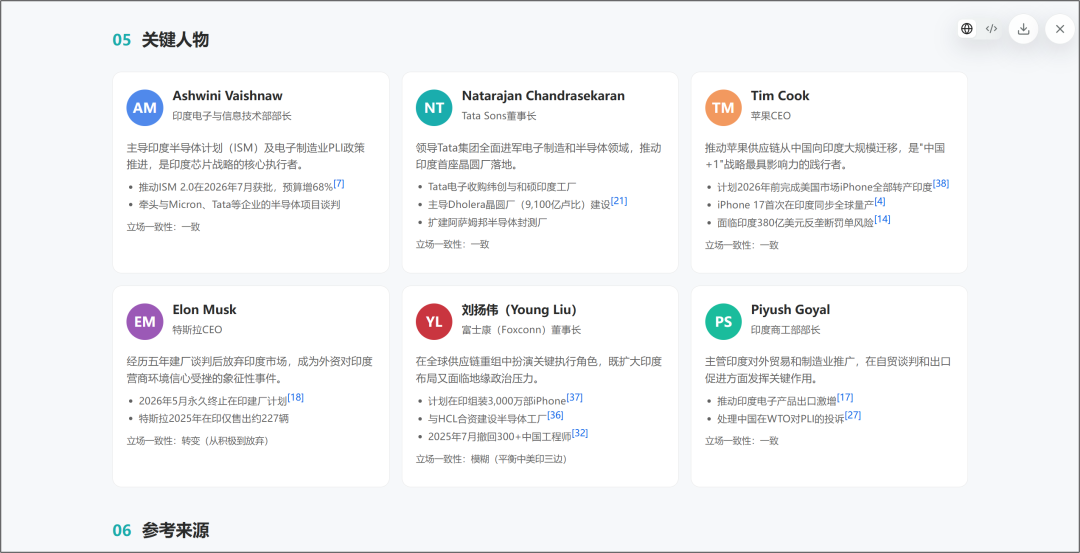Click 立场一致性：一致 in the Ashwini Vaishnaw card

tap(163, 227)
